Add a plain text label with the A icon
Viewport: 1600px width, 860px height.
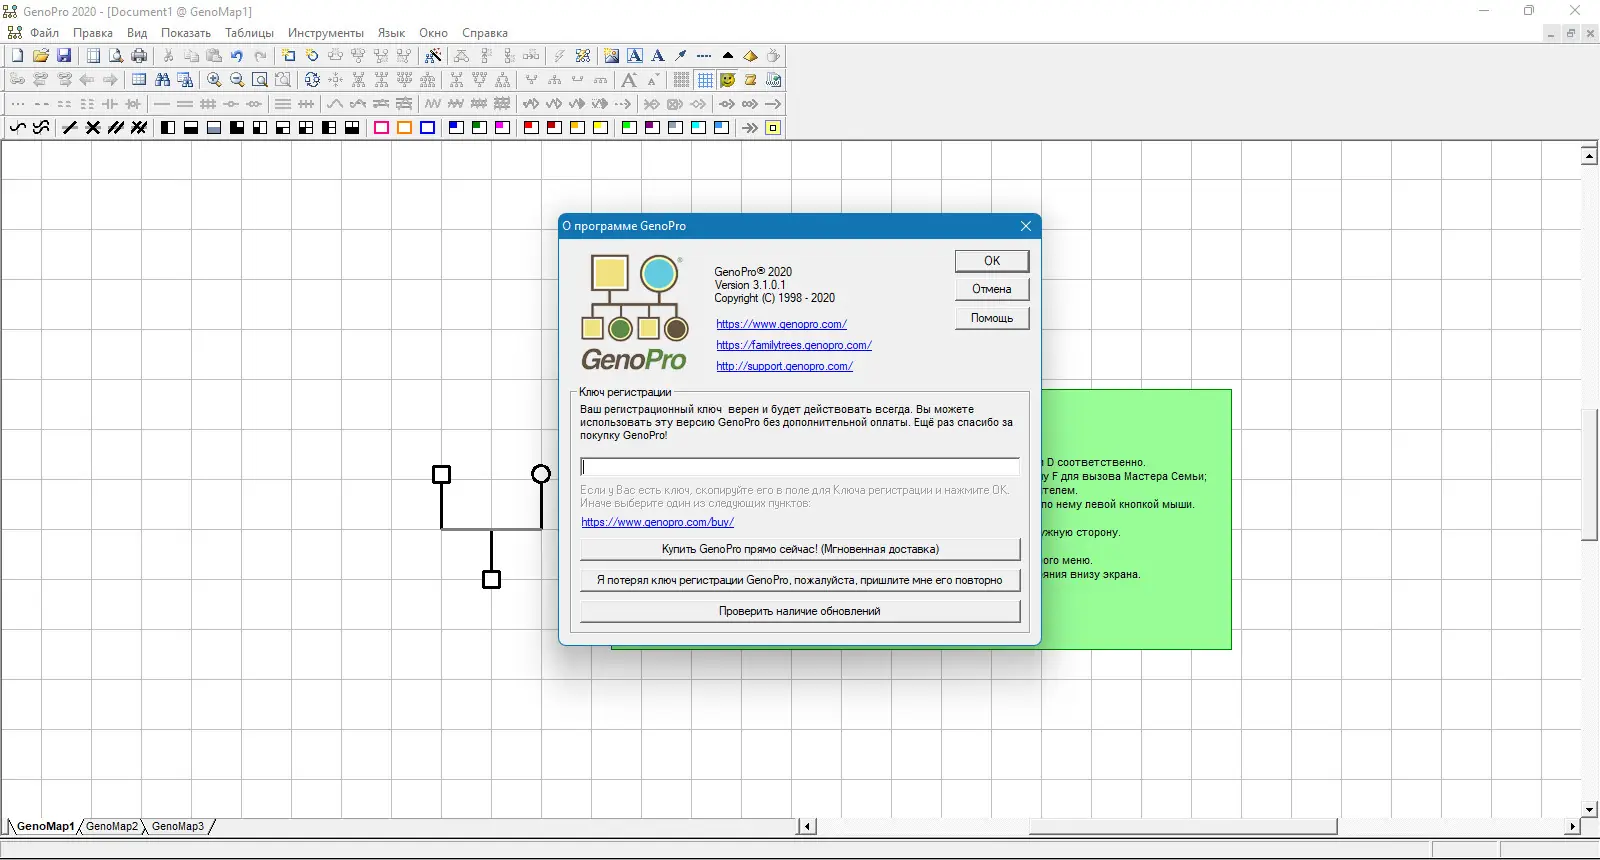click(x=658, y=56)
